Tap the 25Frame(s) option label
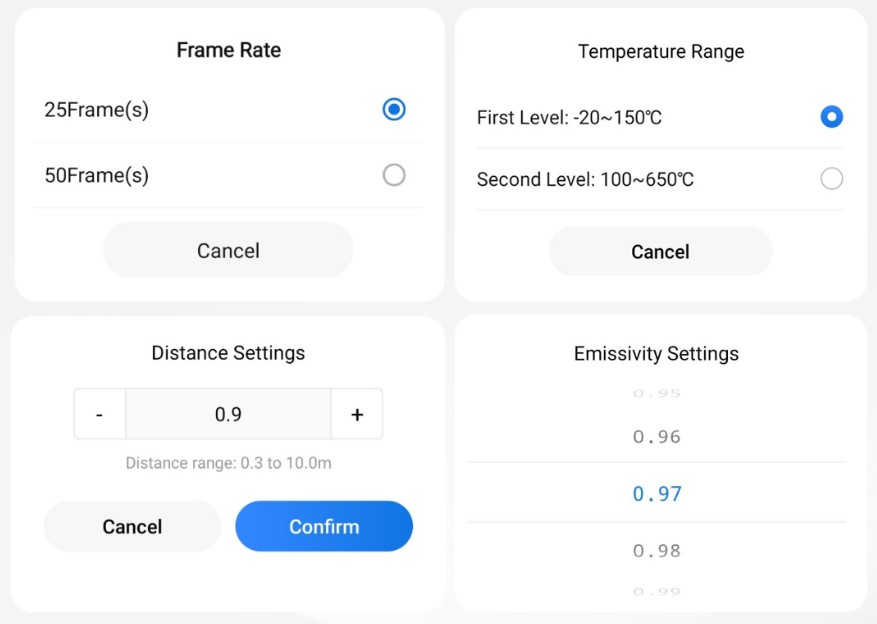The image size is (877, 624). [97, 110]
